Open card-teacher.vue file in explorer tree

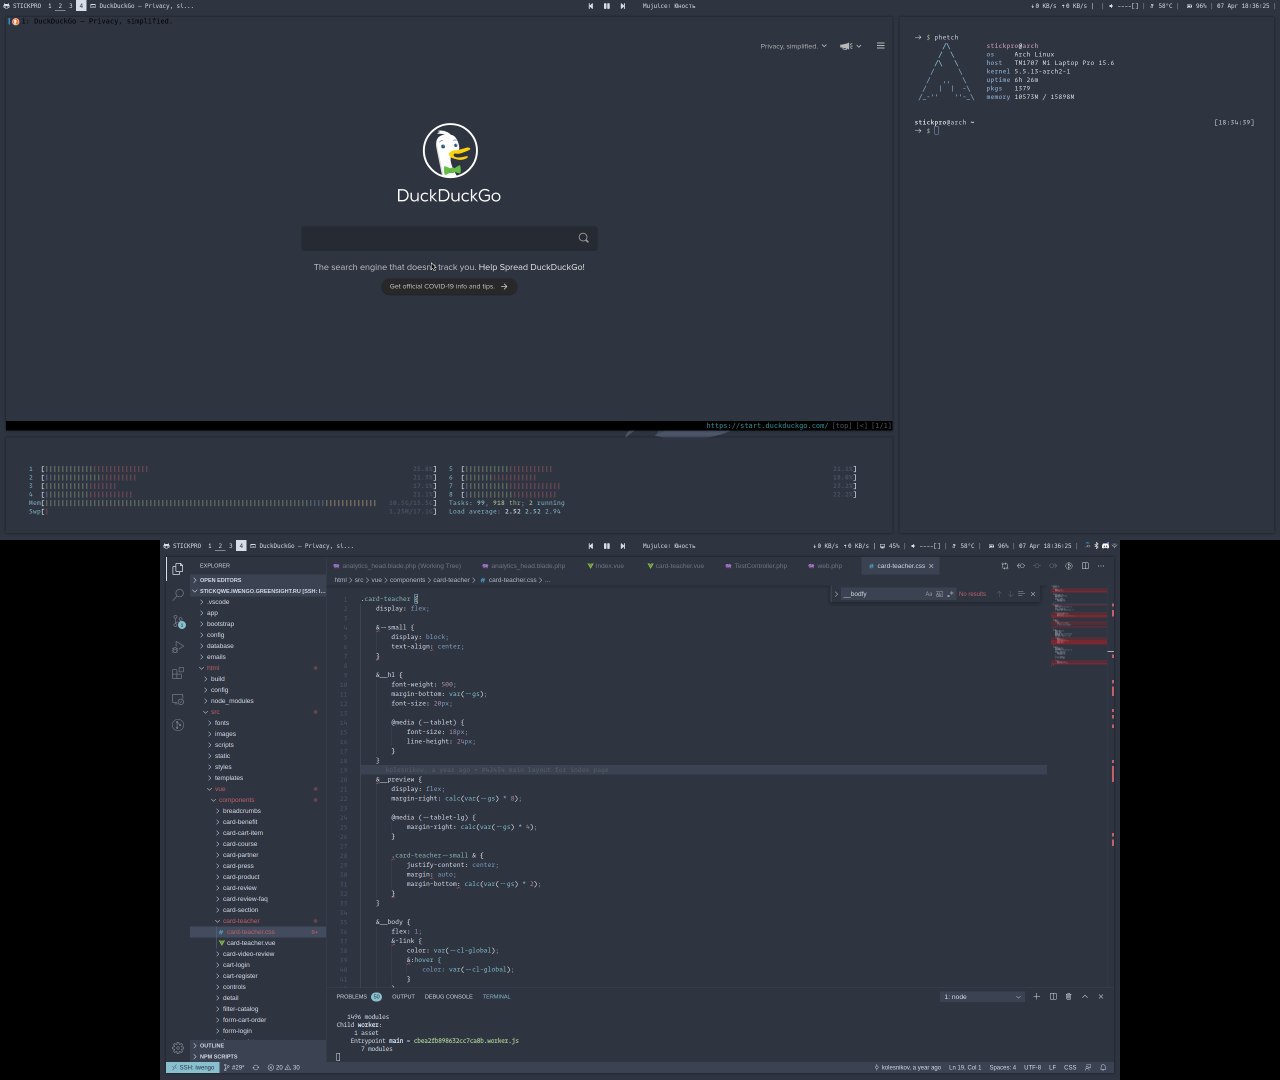pos(258,943)
